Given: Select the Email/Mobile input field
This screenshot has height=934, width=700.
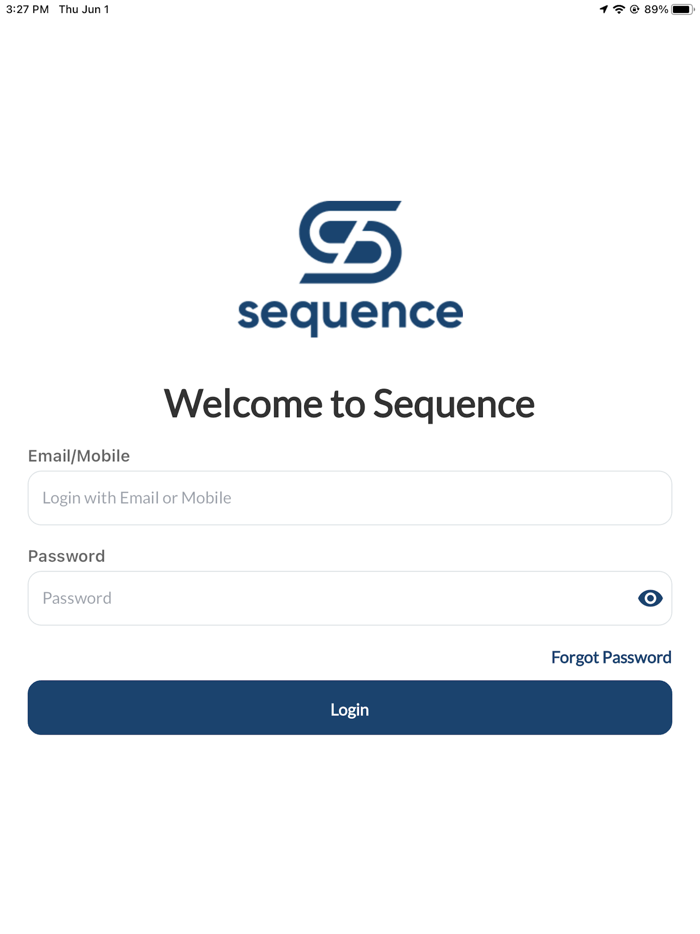Looking at the screenshot, I should (x=350, y=497).
